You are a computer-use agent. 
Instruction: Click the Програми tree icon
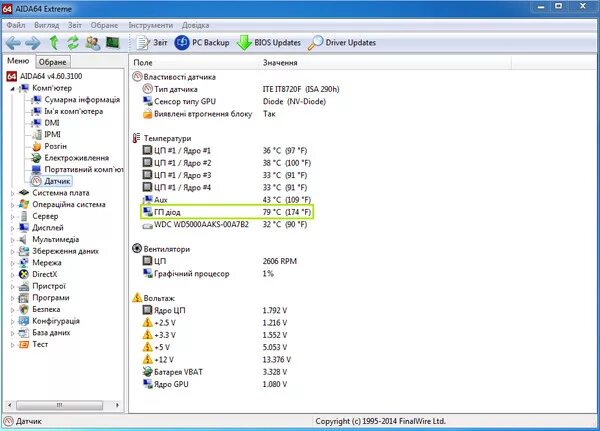pos(24,297)
